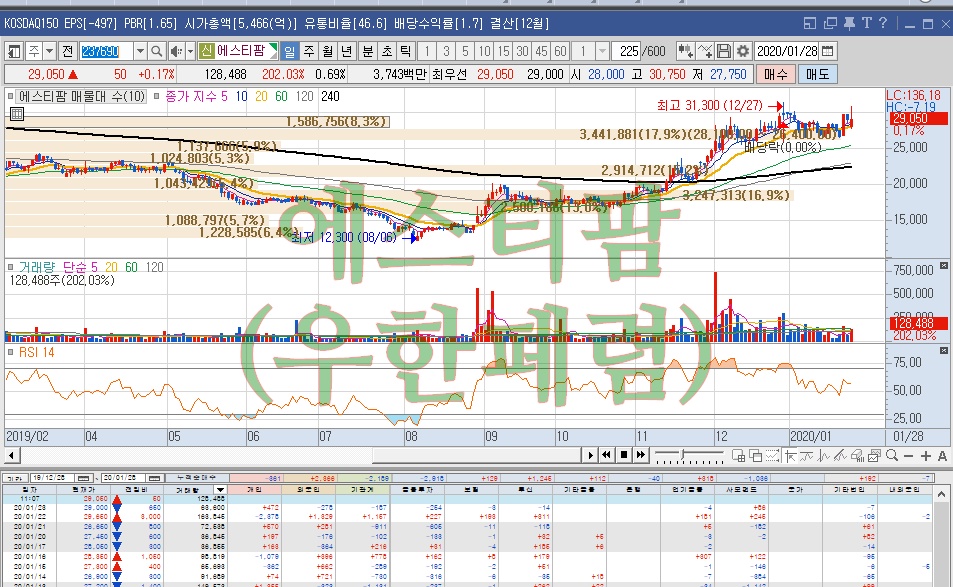The width and height of the screenshot is (953, 587).
Task: Open the stock code history dropdown
Action: click(x=140, y=51)
